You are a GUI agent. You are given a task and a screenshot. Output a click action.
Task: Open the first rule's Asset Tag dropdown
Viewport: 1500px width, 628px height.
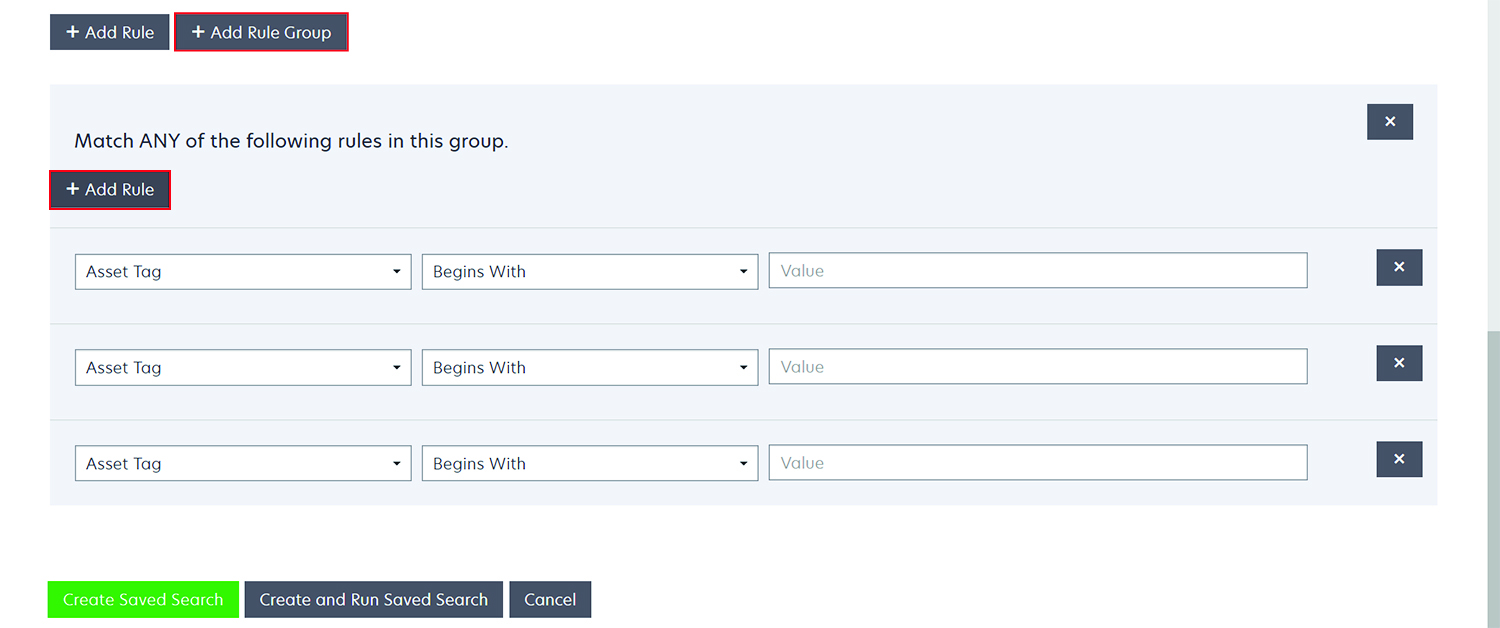(x=243, y=272)
